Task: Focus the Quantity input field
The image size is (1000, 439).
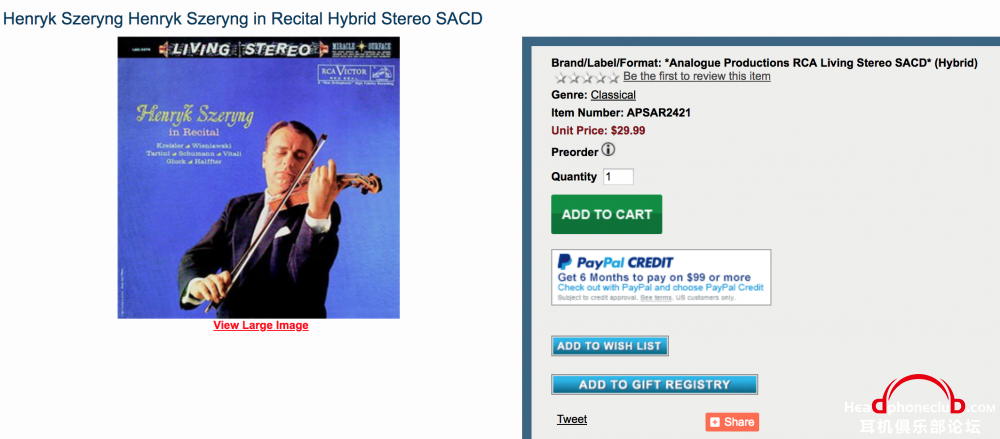Action: pos(618,177)
